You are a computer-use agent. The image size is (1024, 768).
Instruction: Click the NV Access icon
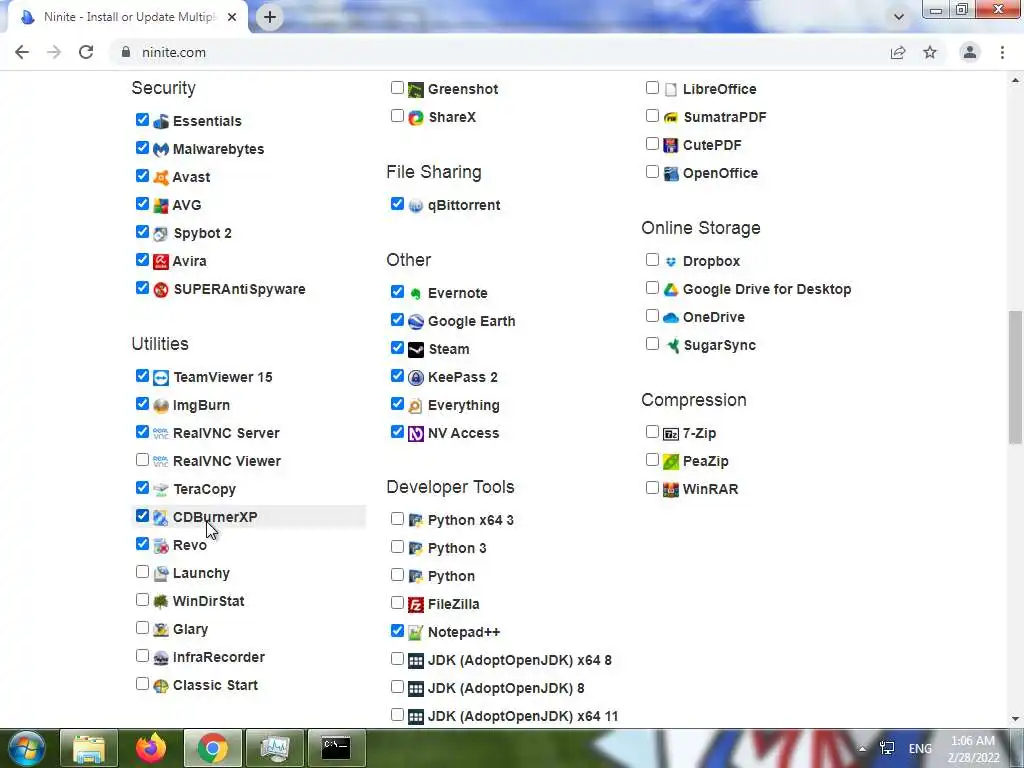coord(416,434)
